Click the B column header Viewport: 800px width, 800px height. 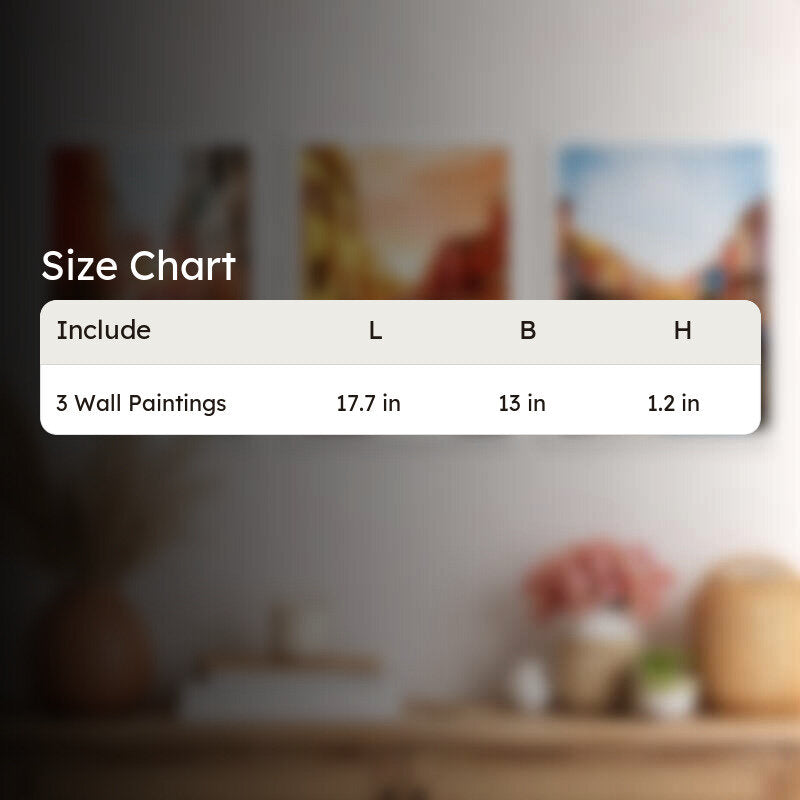[528, 331]
